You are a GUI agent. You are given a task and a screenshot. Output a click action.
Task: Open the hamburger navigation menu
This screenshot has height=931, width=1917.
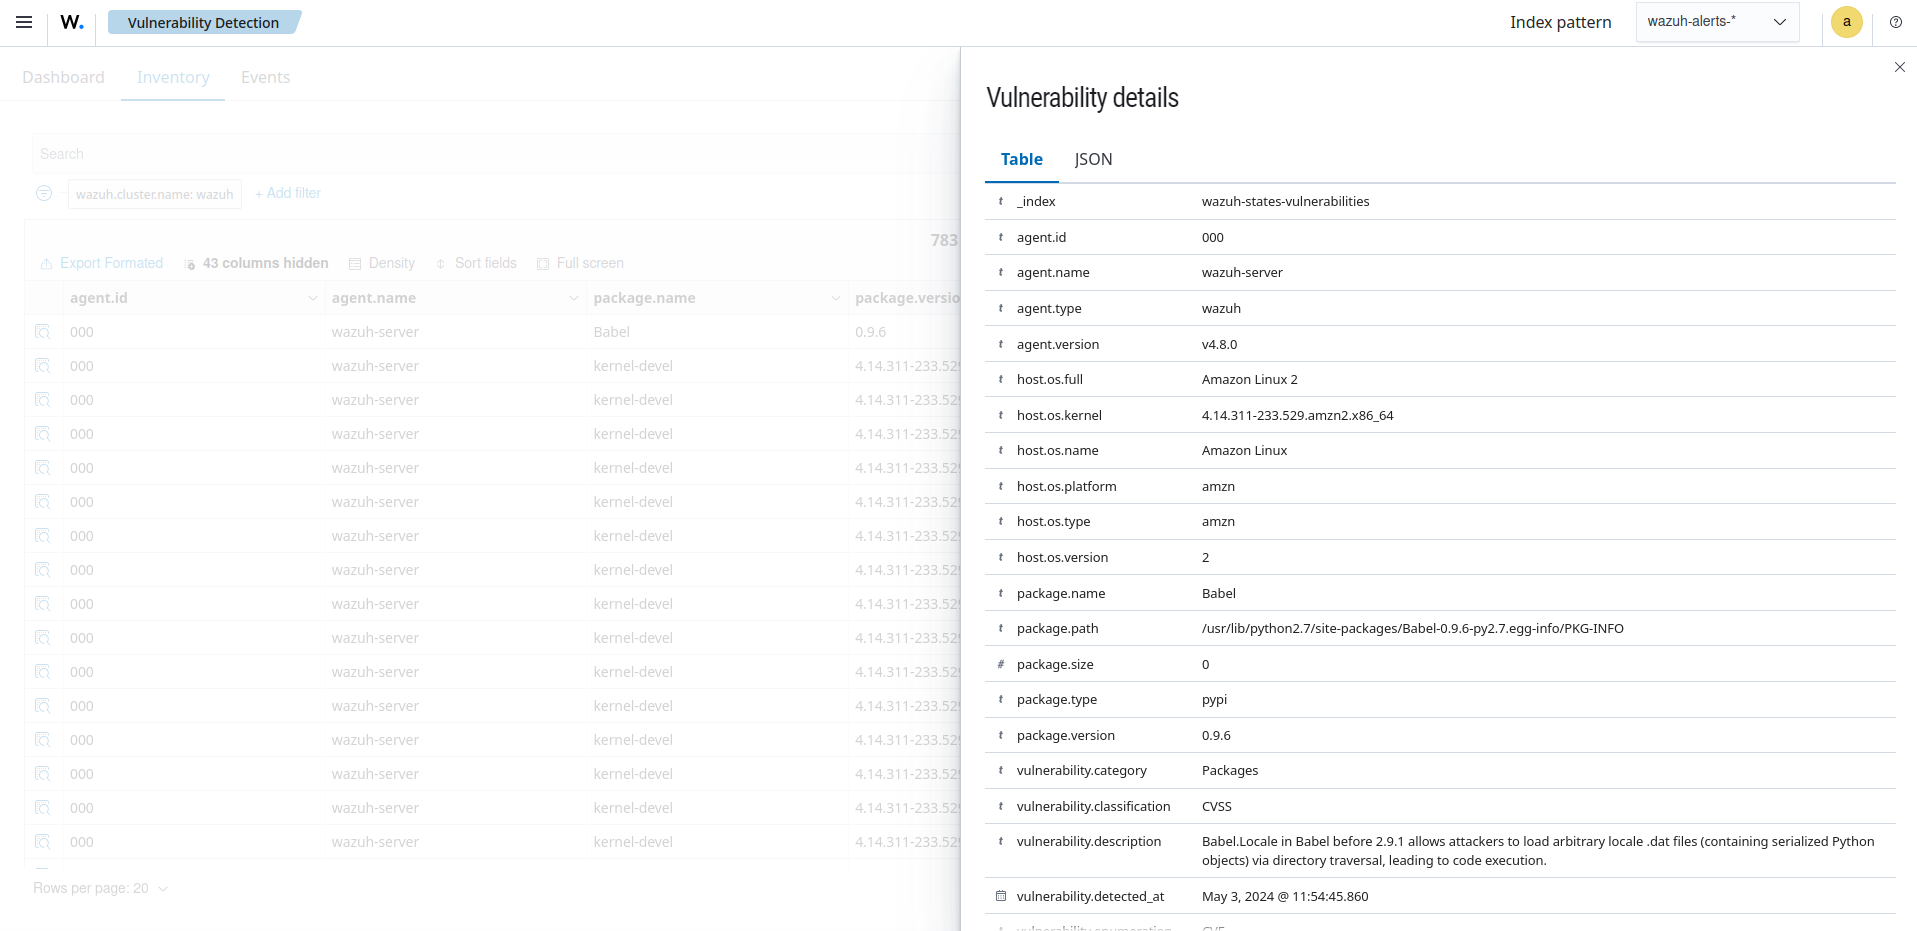(x=24, y=22)
